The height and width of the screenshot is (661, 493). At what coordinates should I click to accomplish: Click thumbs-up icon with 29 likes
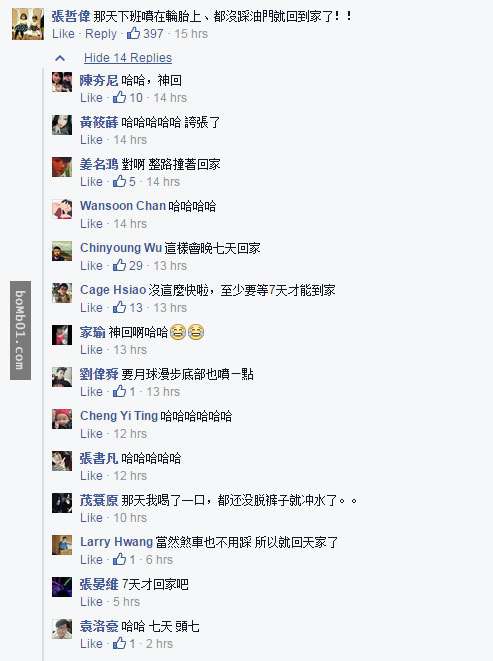tap(119, 265)
